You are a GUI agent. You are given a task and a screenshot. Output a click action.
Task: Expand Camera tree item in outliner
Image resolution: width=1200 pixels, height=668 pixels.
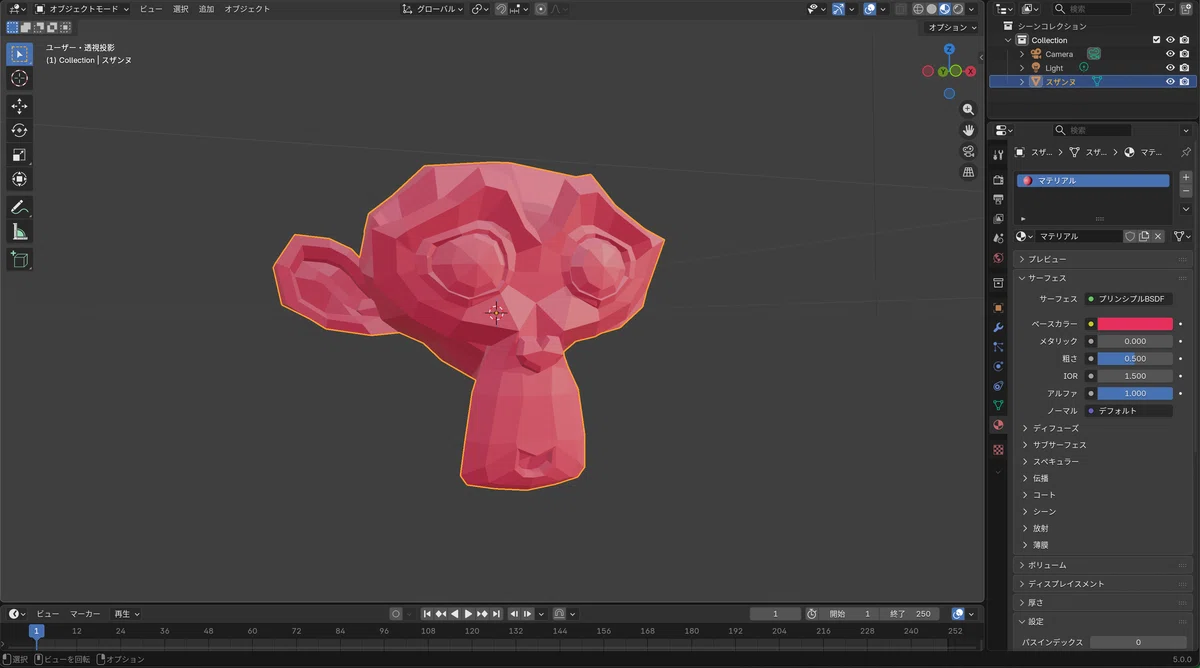[1022, 54]
